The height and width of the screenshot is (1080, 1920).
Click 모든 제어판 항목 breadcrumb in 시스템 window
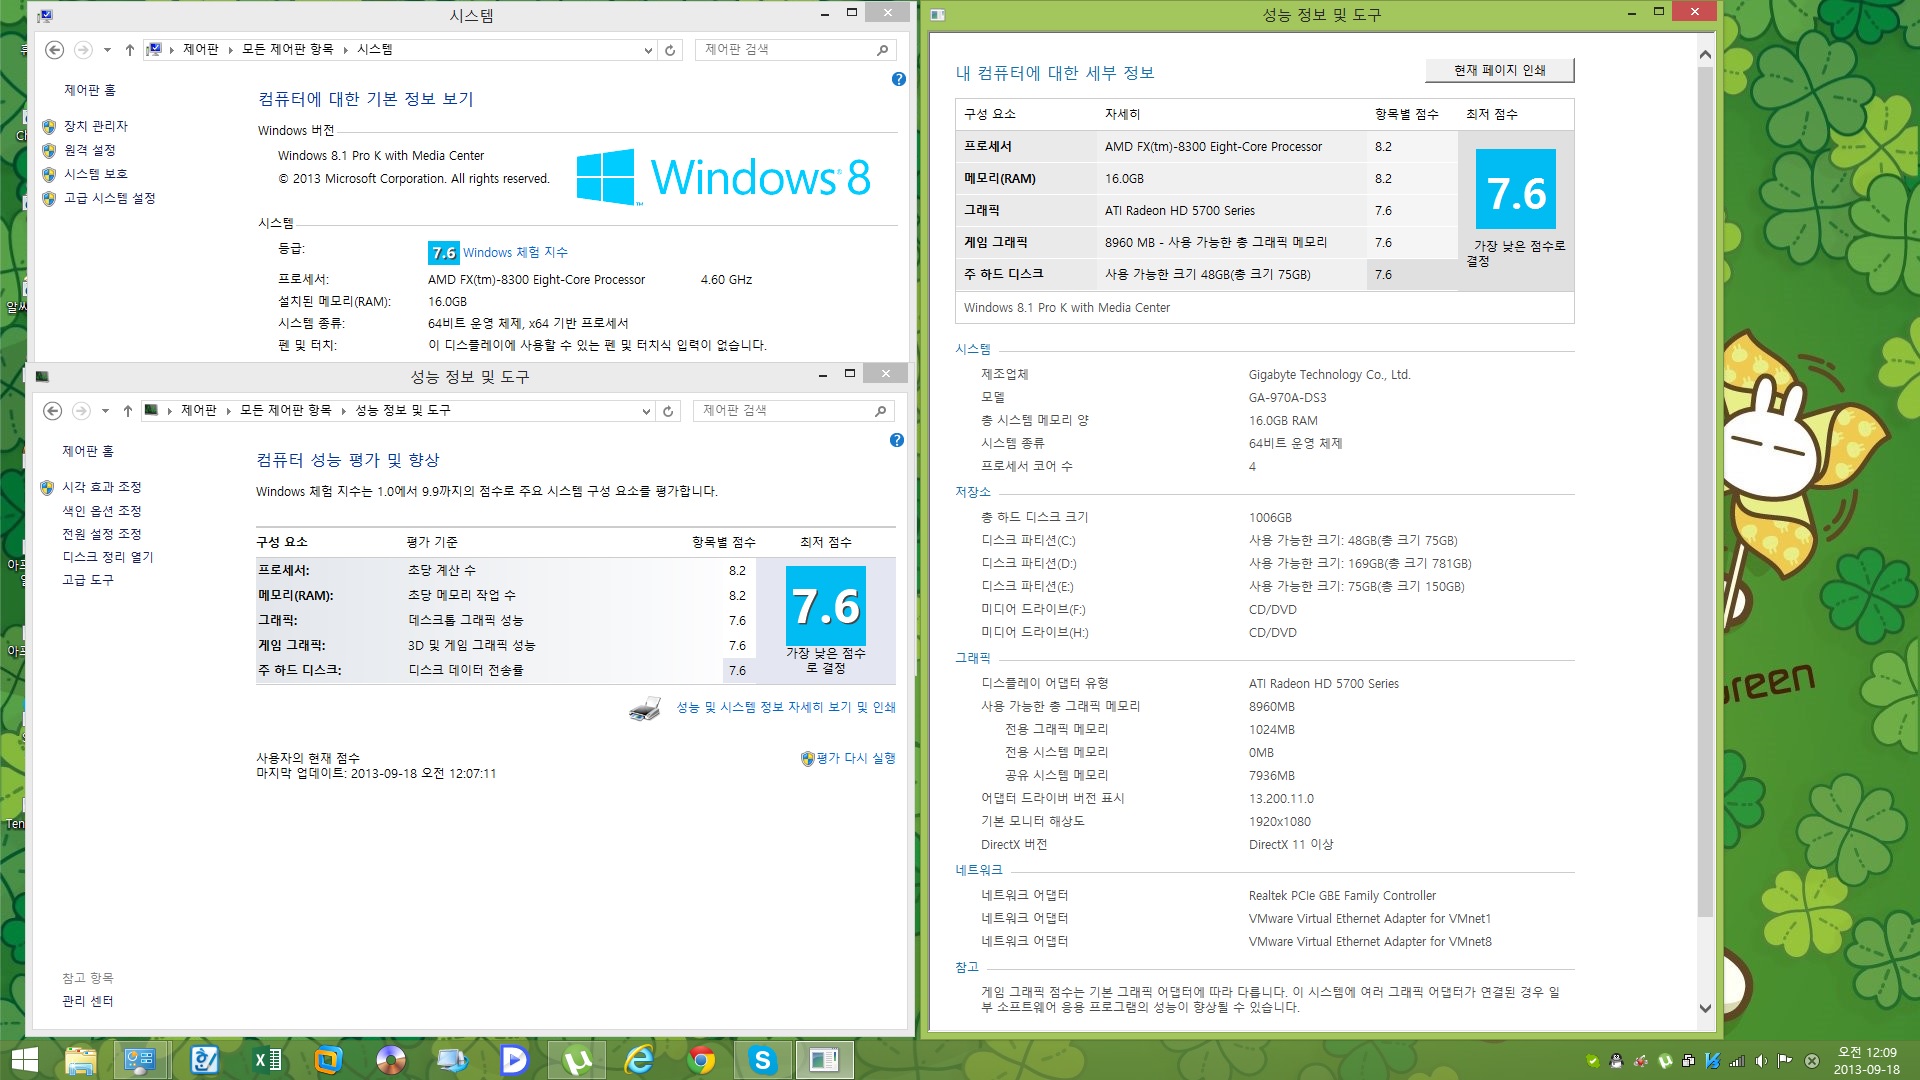coord(288,49)
